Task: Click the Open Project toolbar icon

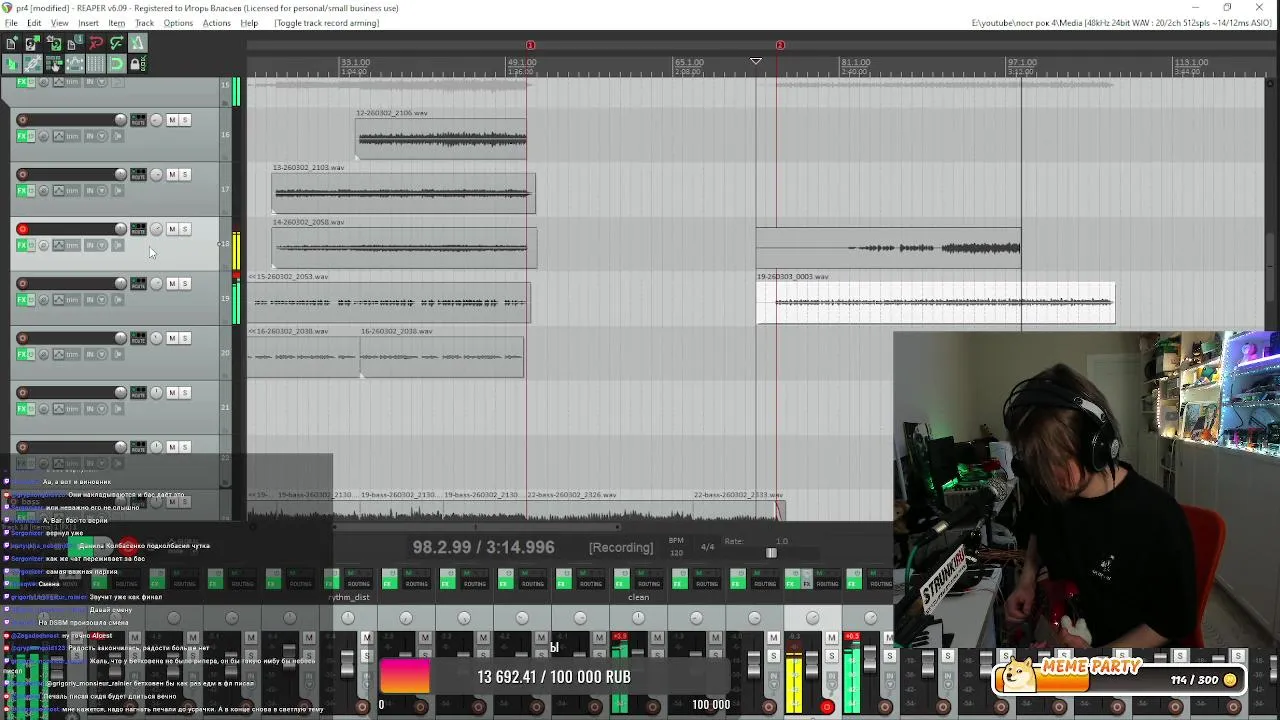Action: coord(32,43)
